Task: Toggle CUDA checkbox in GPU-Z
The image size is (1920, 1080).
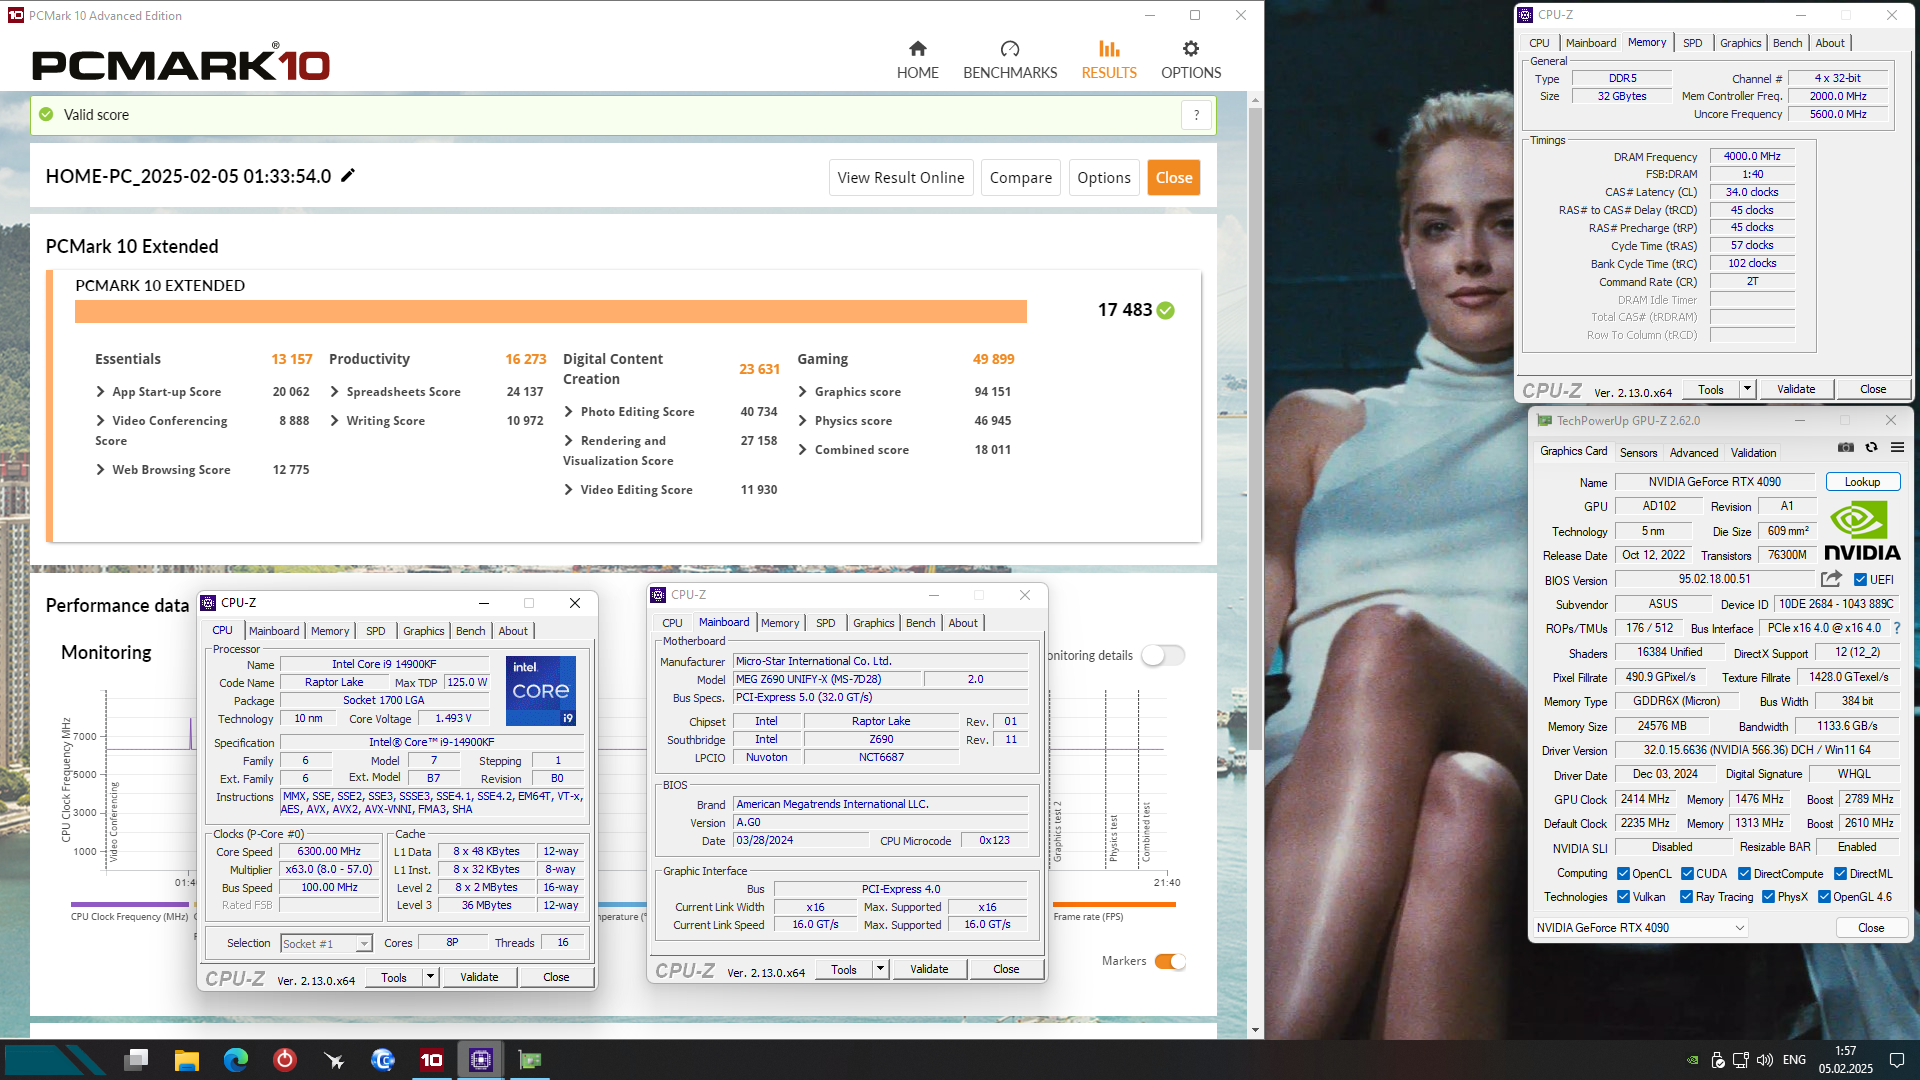Action: (1688, 874)
